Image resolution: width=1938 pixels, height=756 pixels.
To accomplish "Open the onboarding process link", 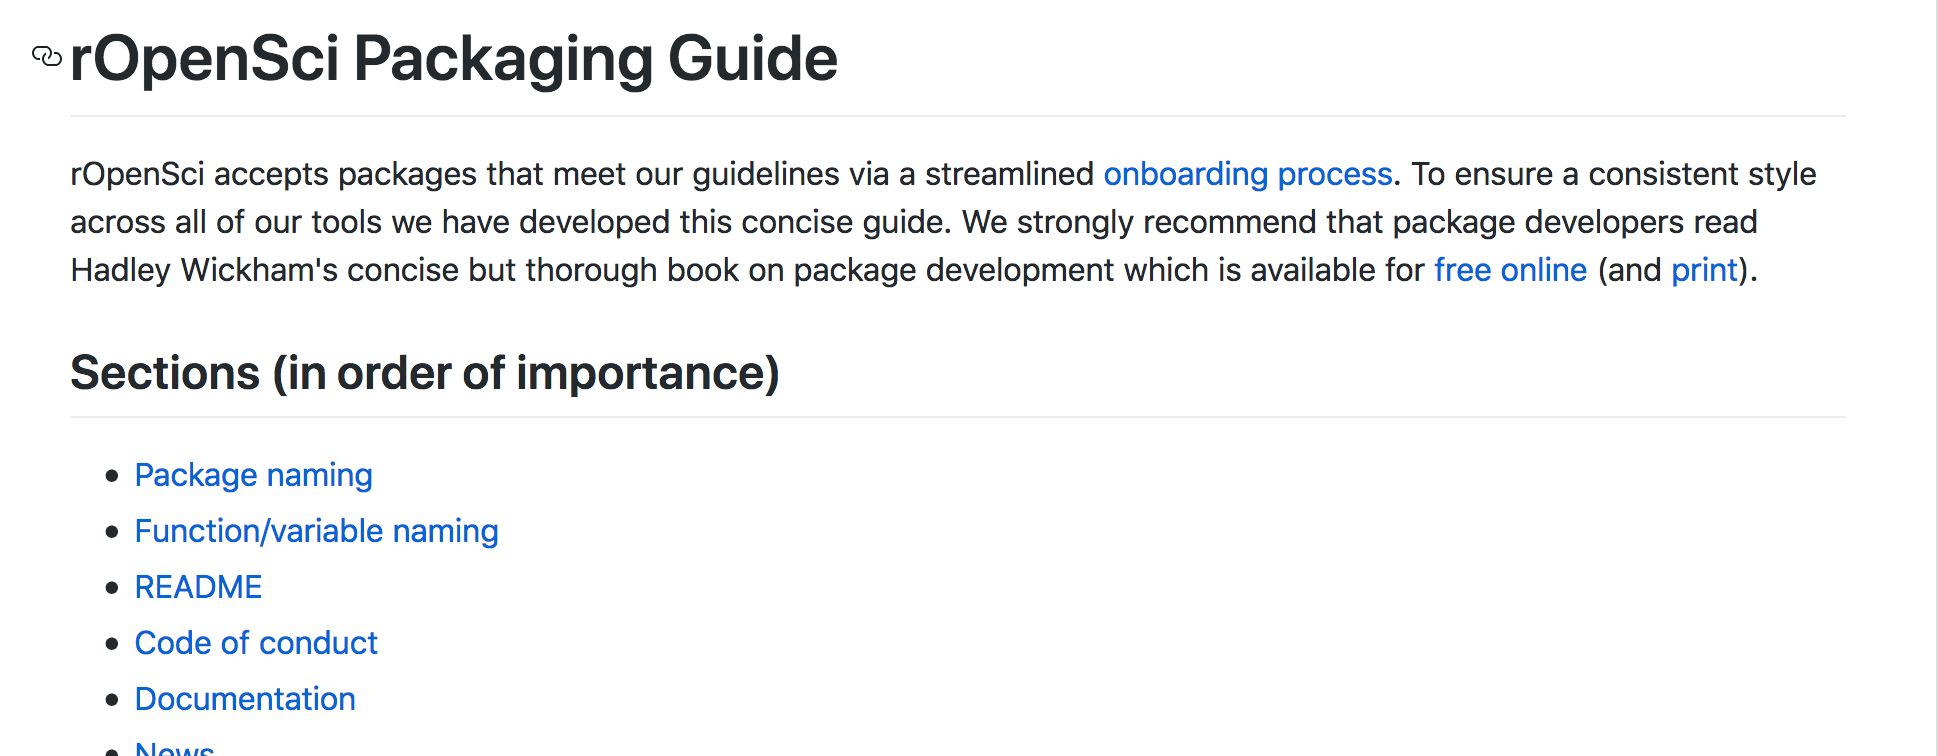I will [1248, 174].
